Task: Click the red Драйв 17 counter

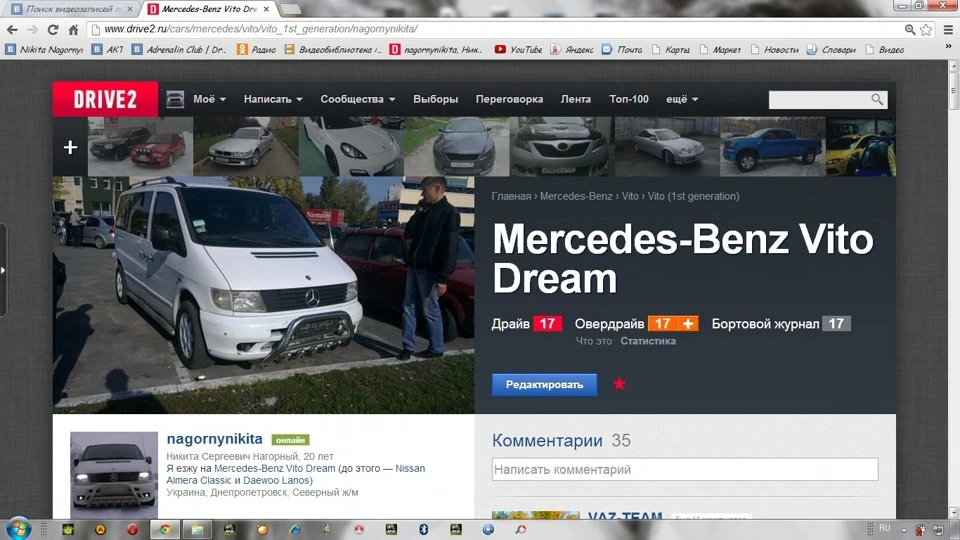Action: point(547,323)
